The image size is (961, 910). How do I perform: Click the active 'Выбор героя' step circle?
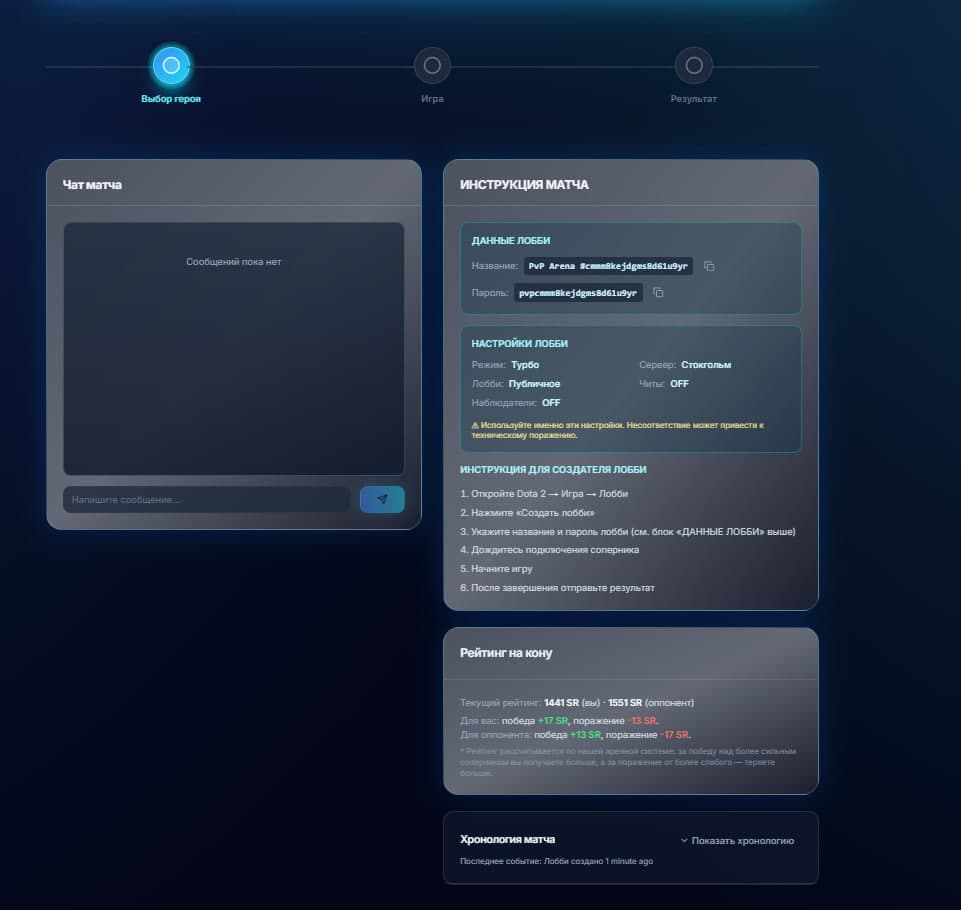click(171, 66)
